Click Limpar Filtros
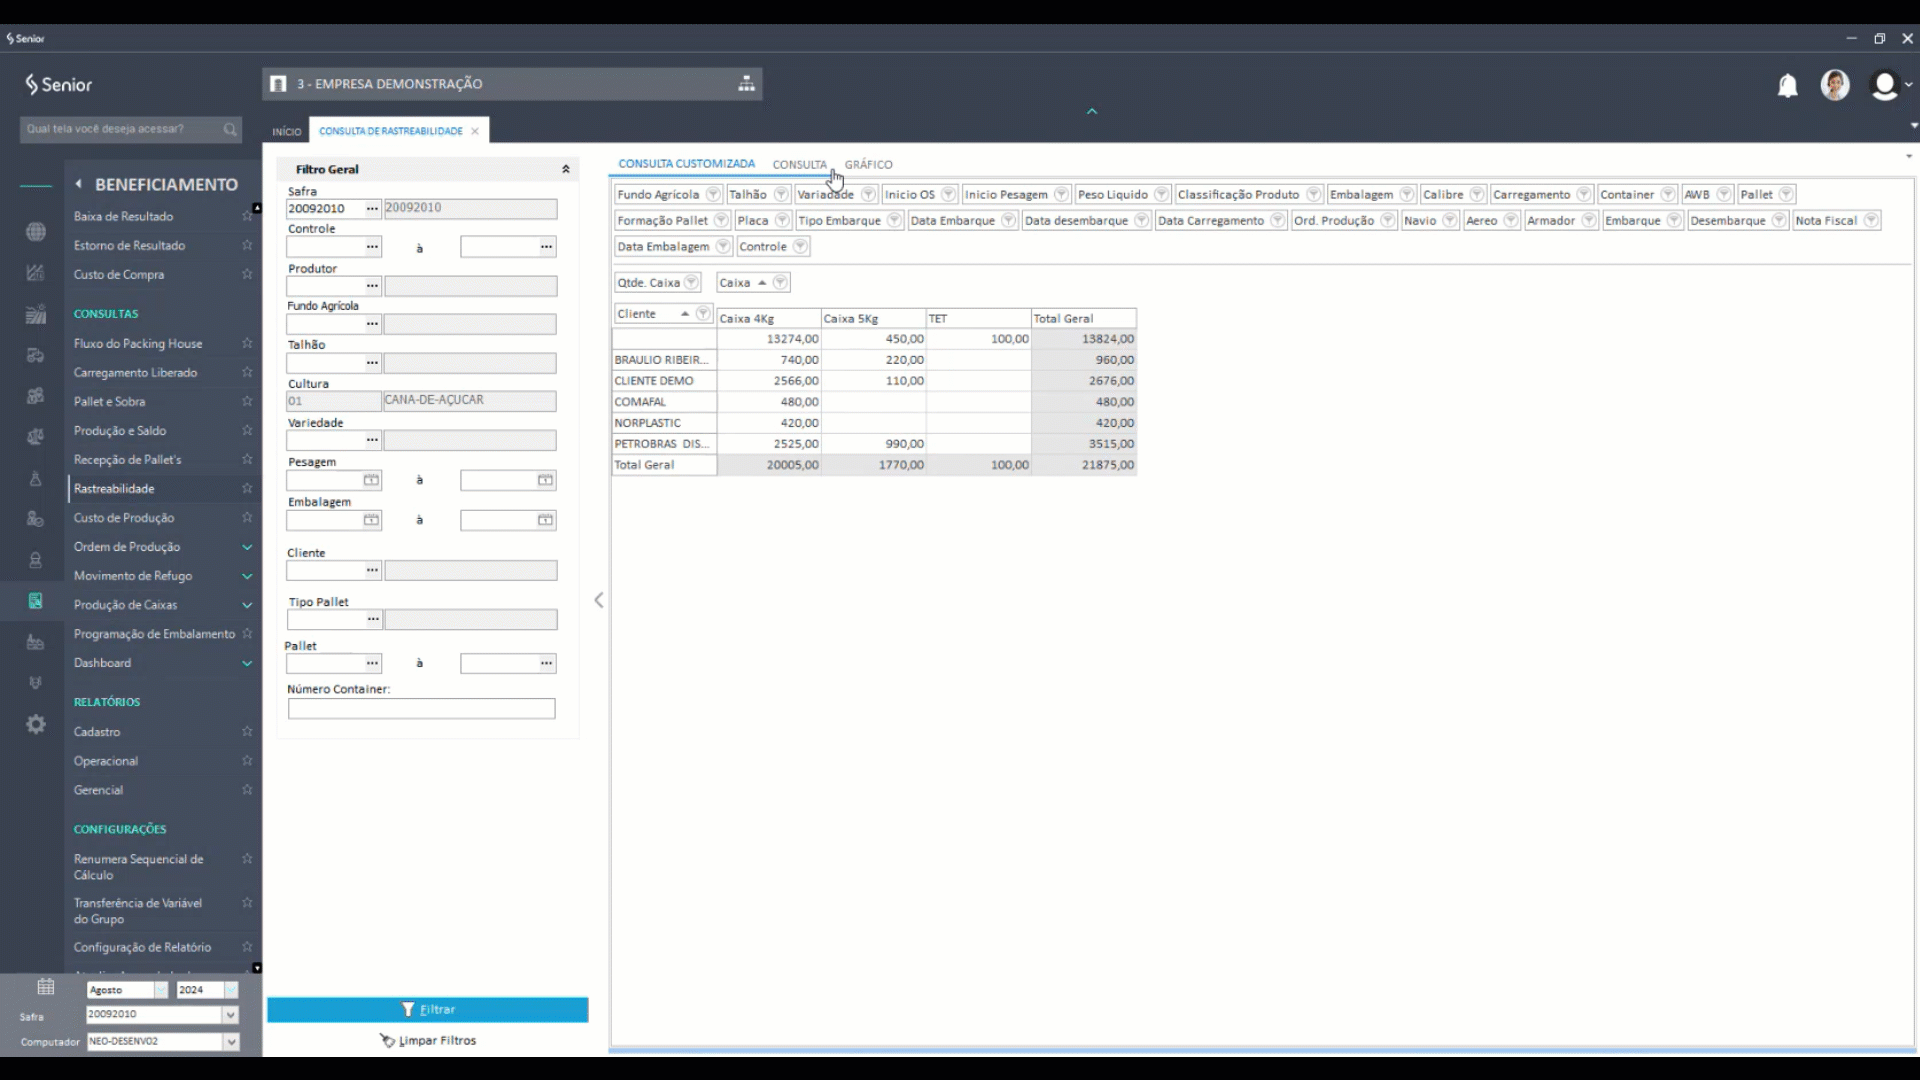 click(x=428, y=1040)
